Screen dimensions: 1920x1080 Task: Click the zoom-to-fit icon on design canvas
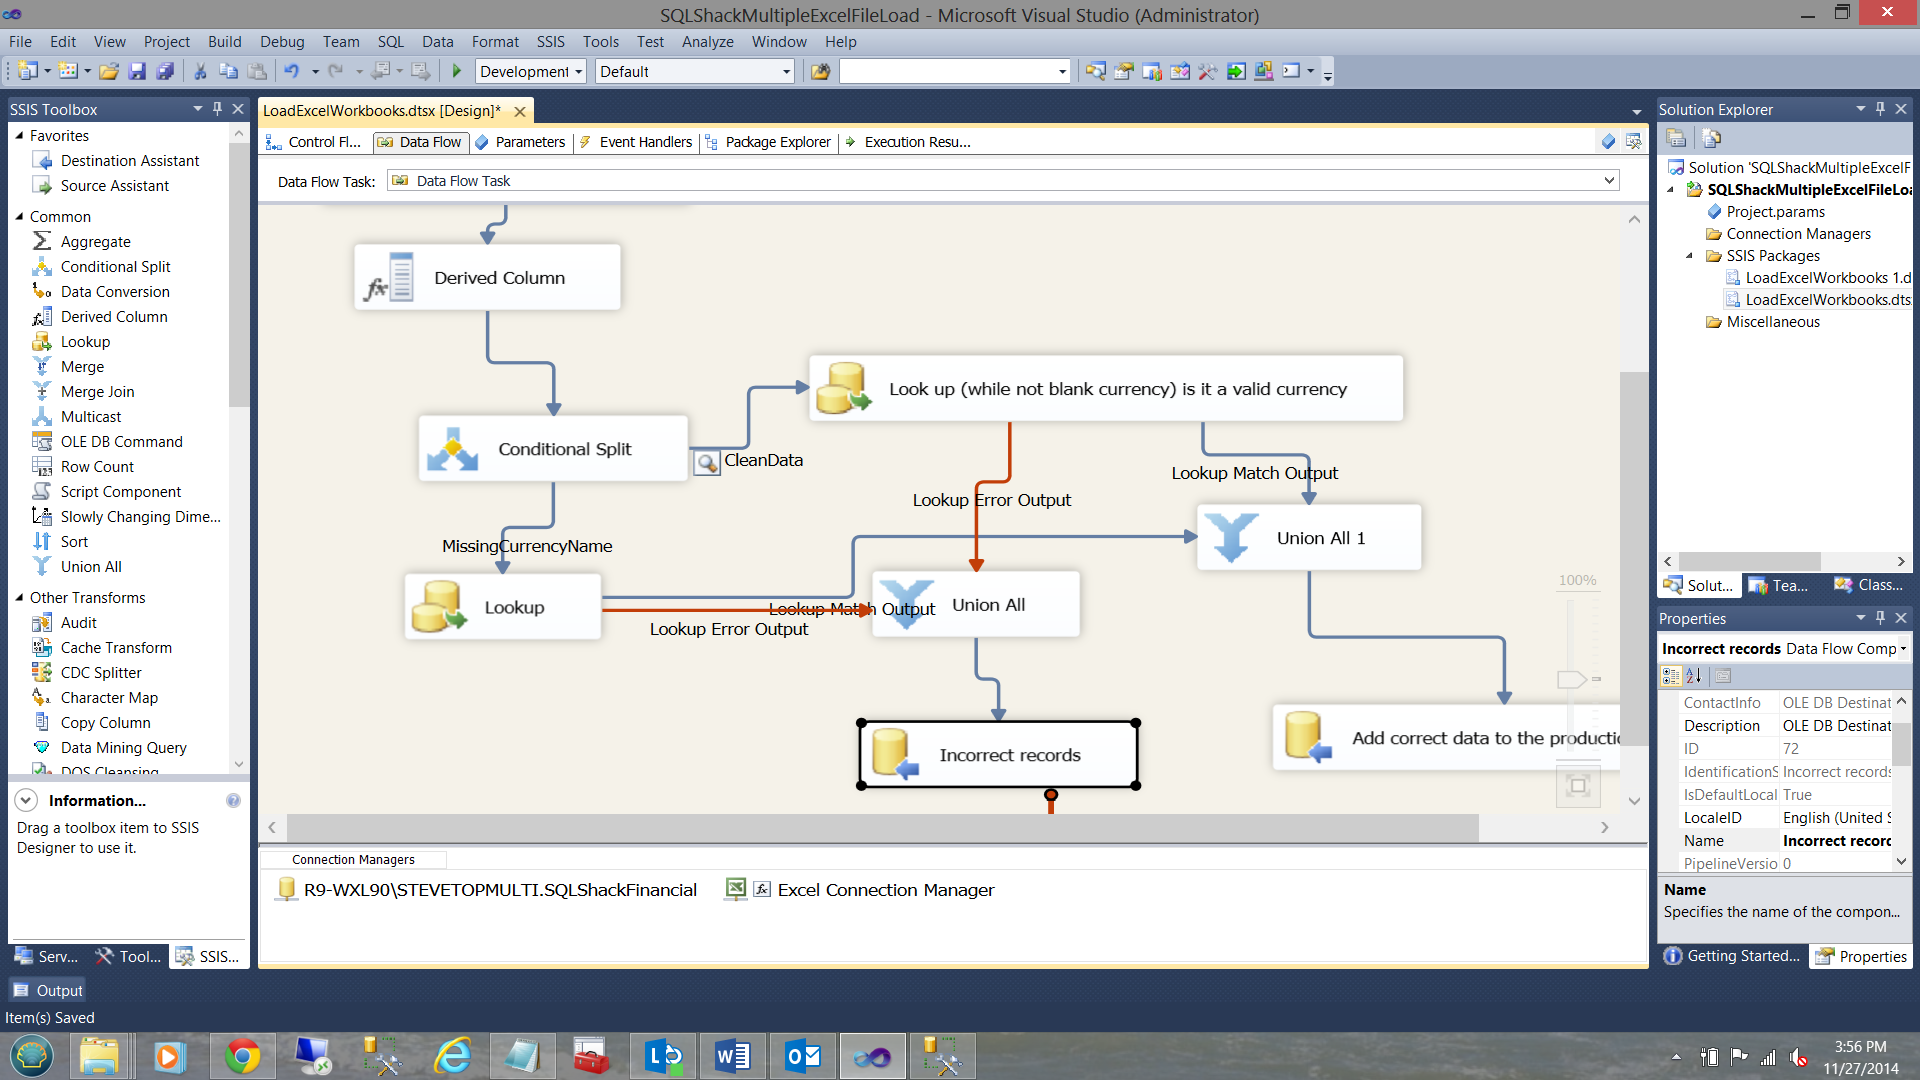click(x=1578, y=785)
